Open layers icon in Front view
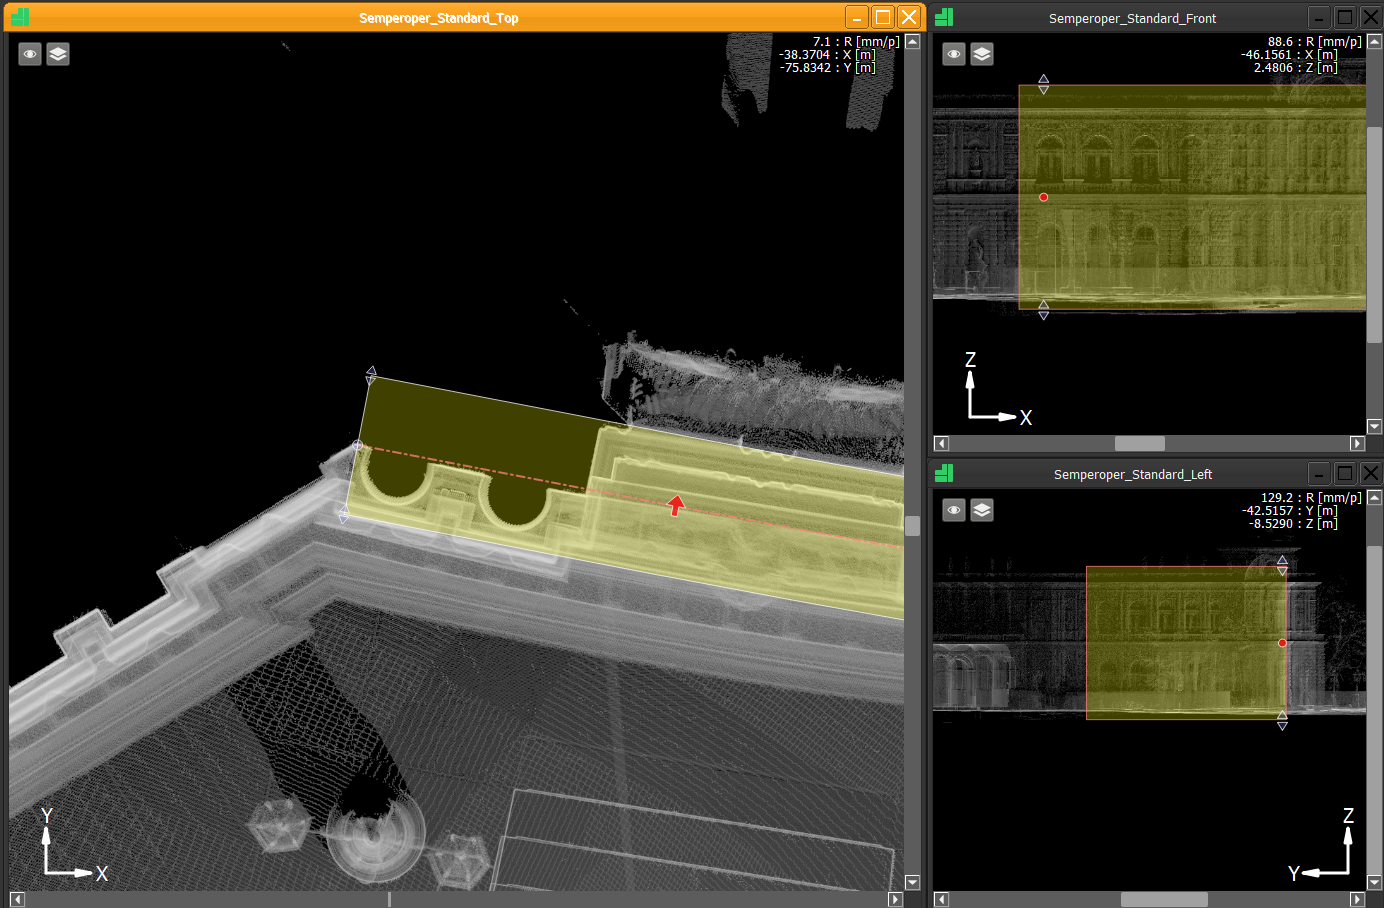The width and height of the screenshot is (1384, 908). click(x=982, y=54)
